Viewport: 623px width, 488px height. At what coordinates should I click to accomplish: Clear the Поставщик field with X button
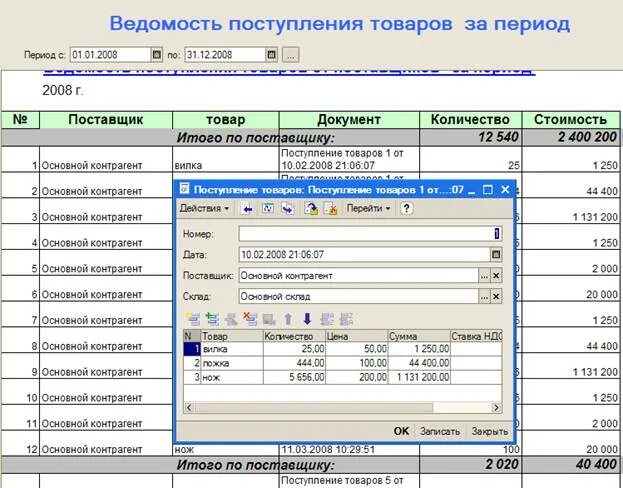pyautogui.click(x=496, y=275)
